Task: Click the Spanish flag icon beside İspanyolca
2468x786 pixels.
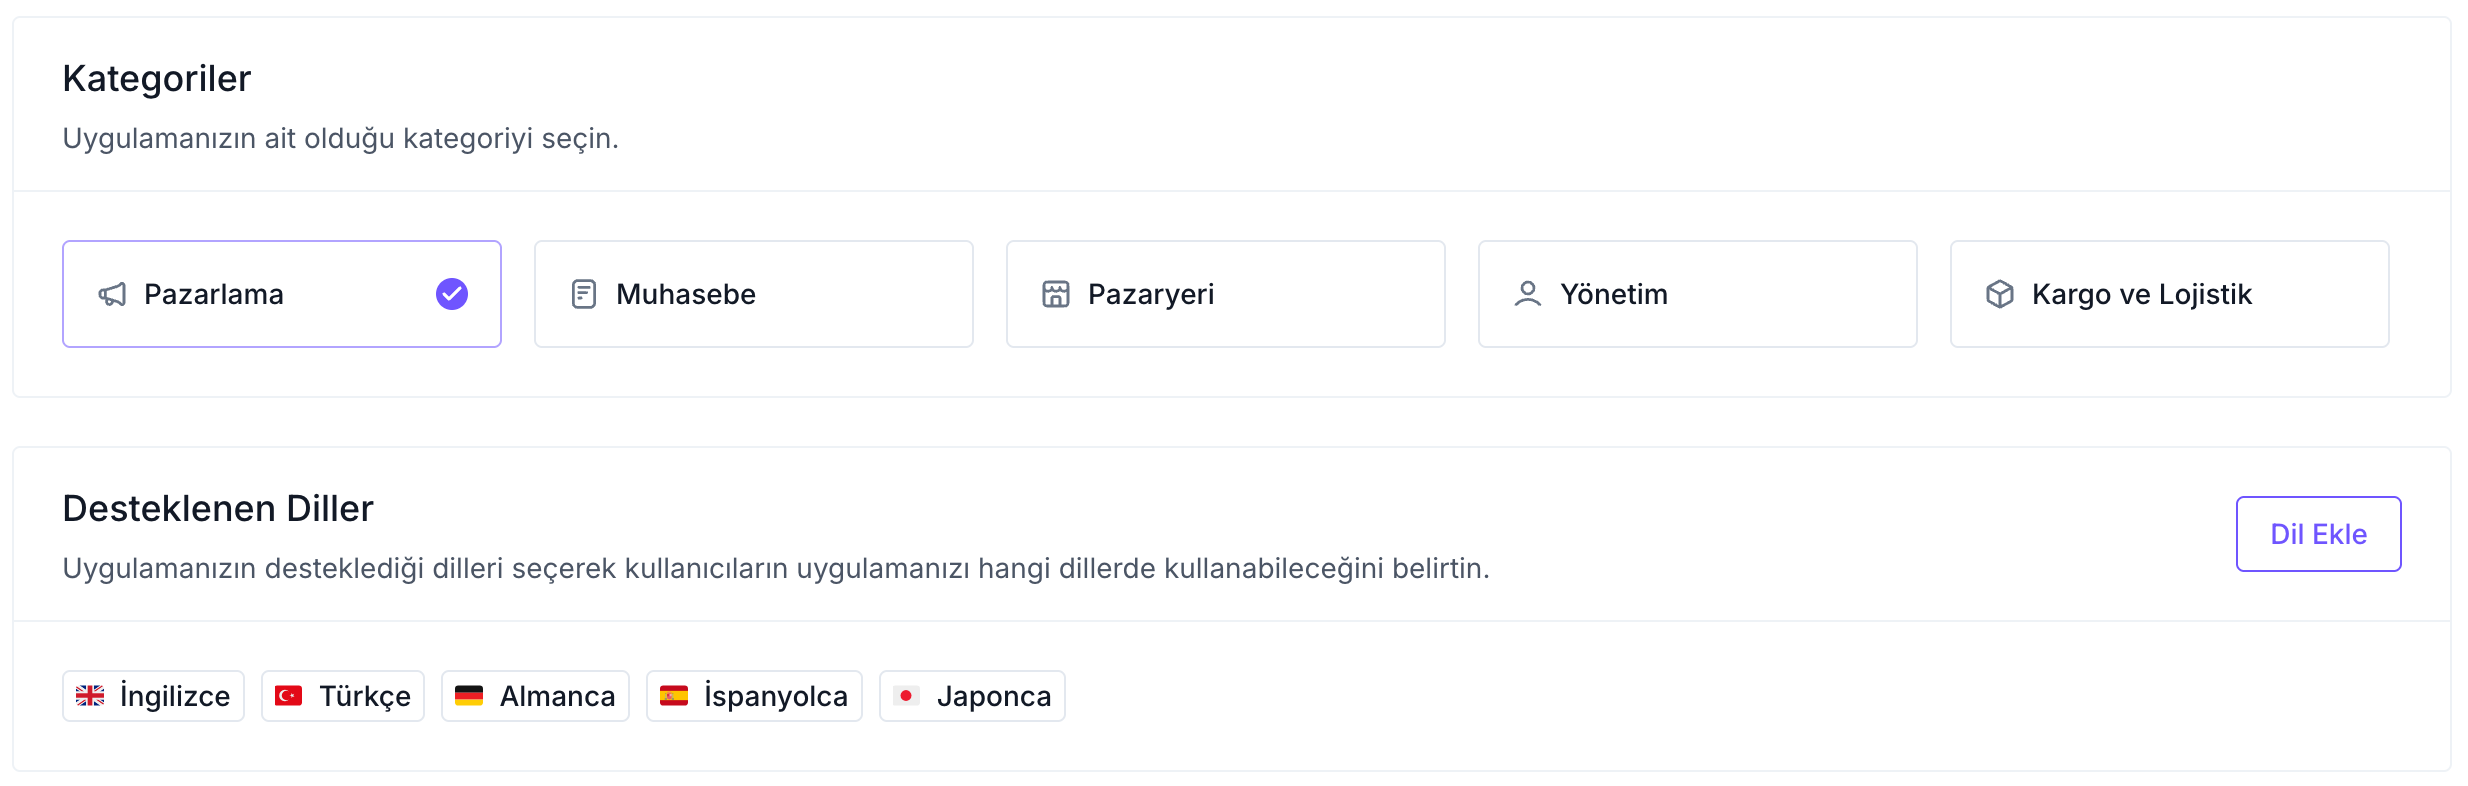Action: (x=674, y=695)
